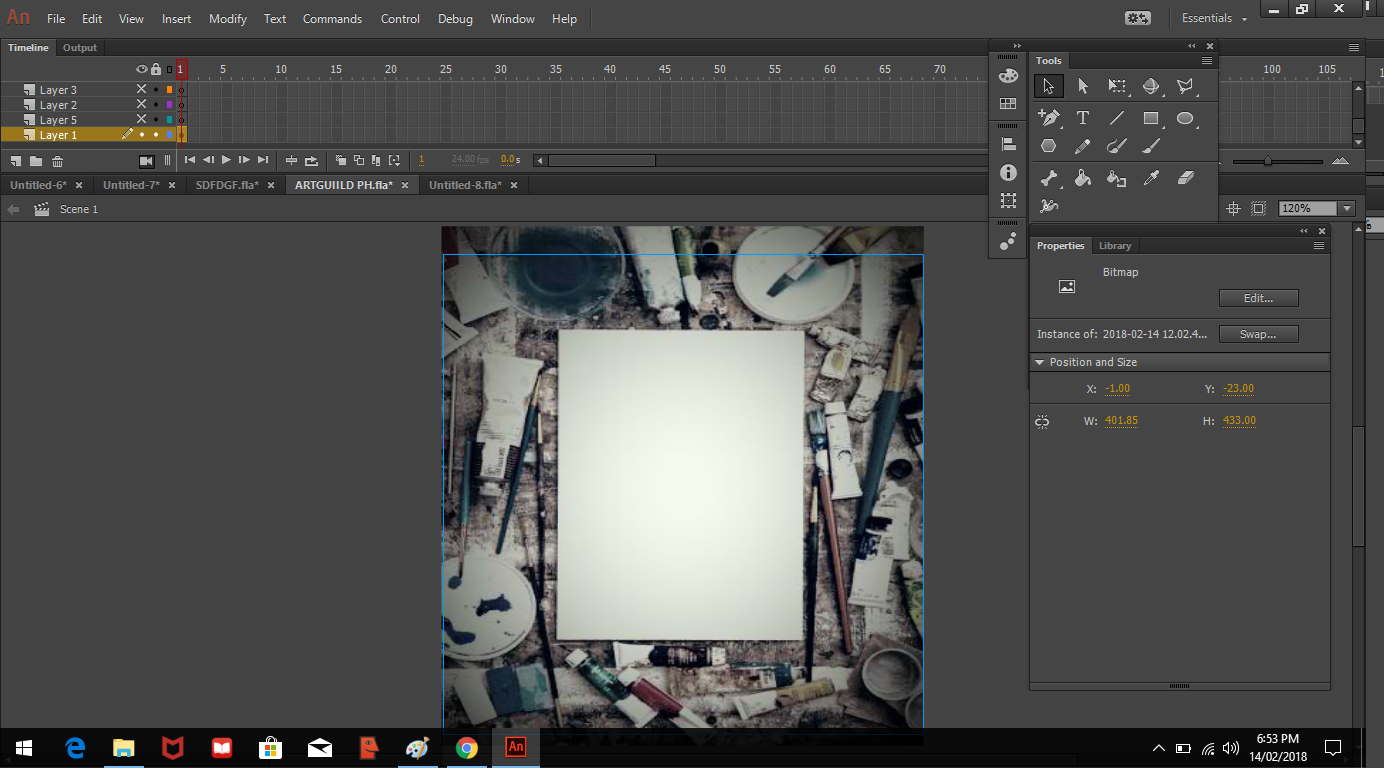
Task: Click the Center Stage icon
Action: tap(1233, 208)
